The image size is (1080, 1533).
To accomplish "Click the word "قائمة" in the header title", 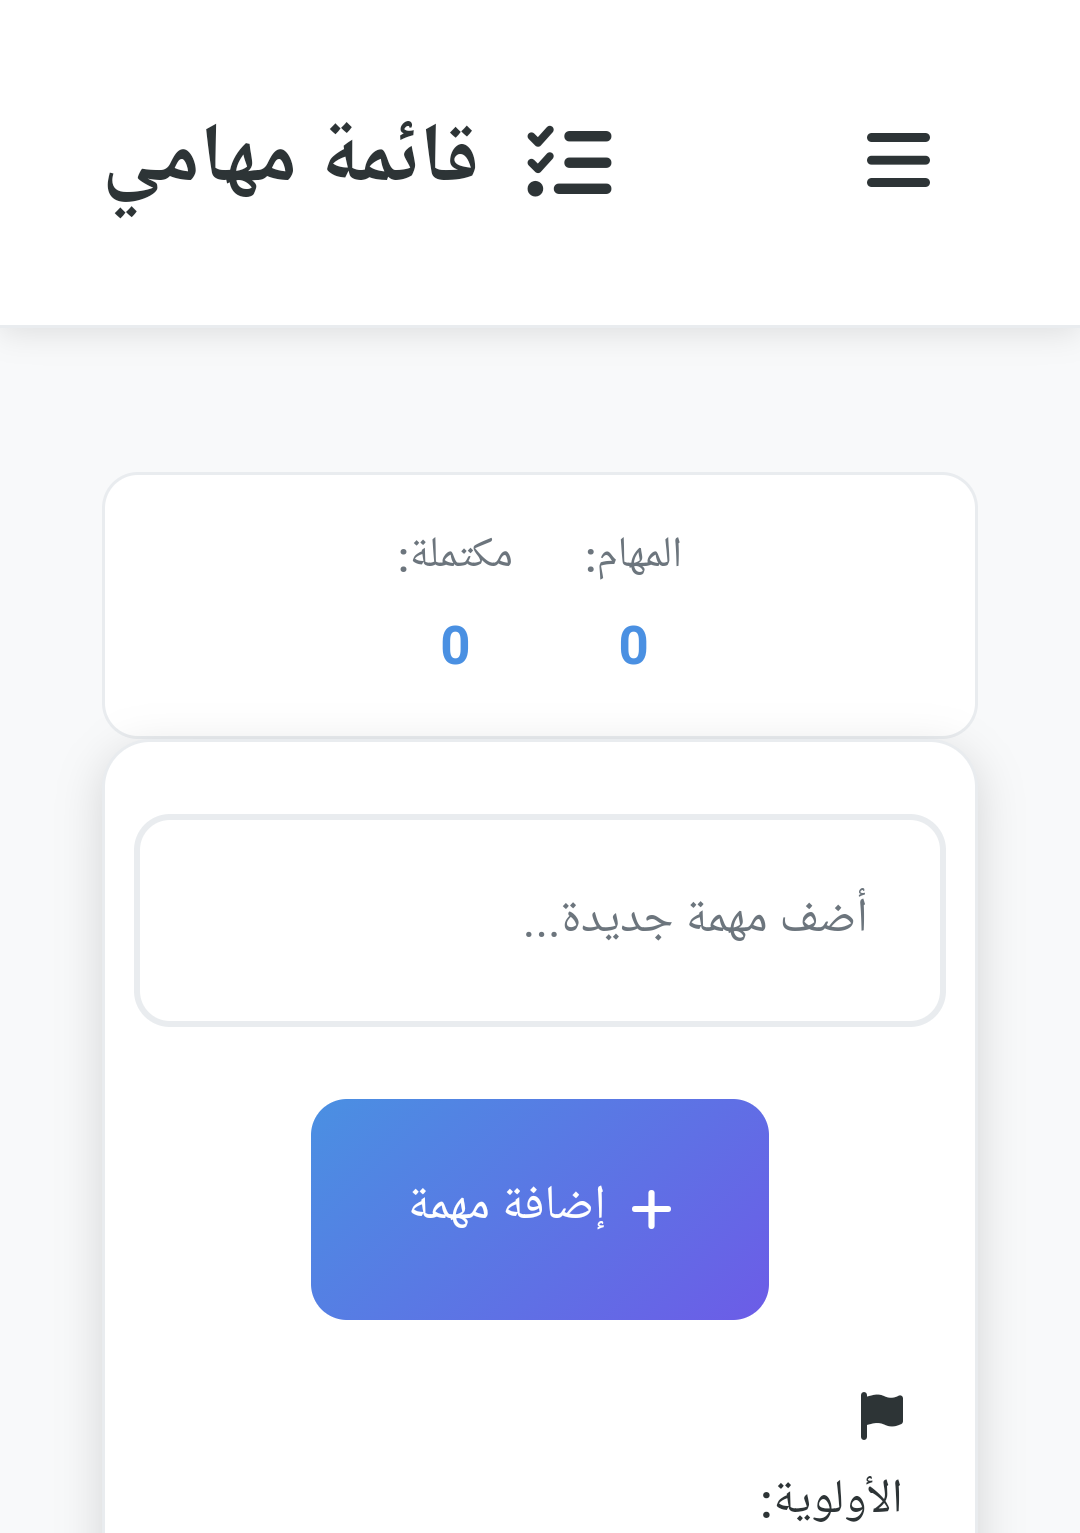I will (402, 156).
